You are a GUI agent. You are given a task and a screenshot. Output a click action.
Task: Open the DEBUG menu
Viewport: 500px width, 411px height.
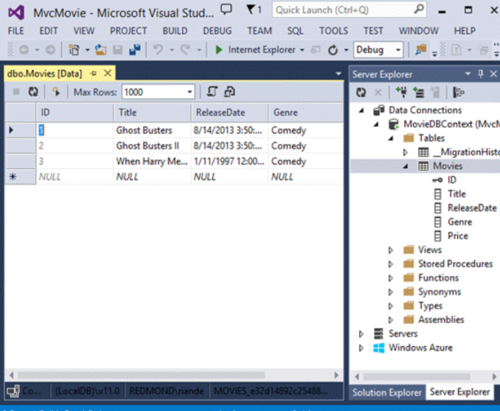coord(217,31)
